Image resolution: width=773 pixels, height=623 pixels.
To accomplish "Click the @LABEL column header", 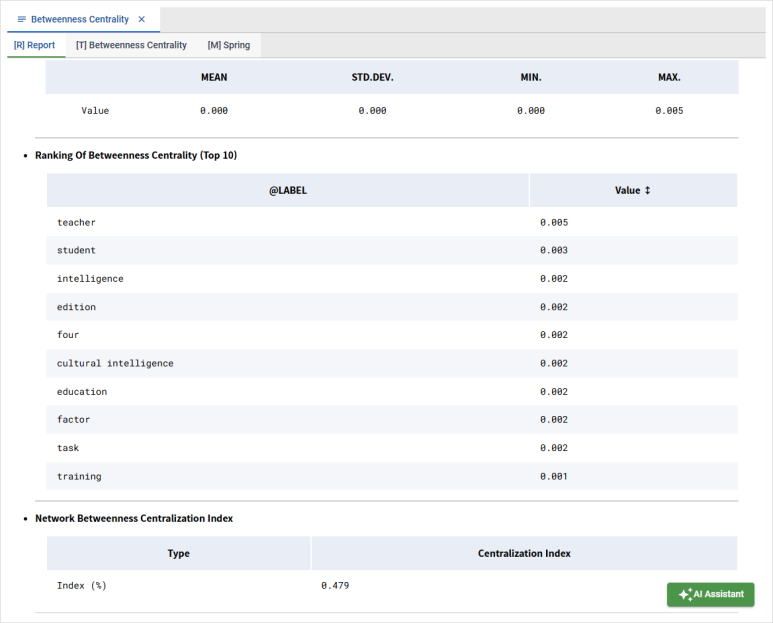I will pos(288,190).
